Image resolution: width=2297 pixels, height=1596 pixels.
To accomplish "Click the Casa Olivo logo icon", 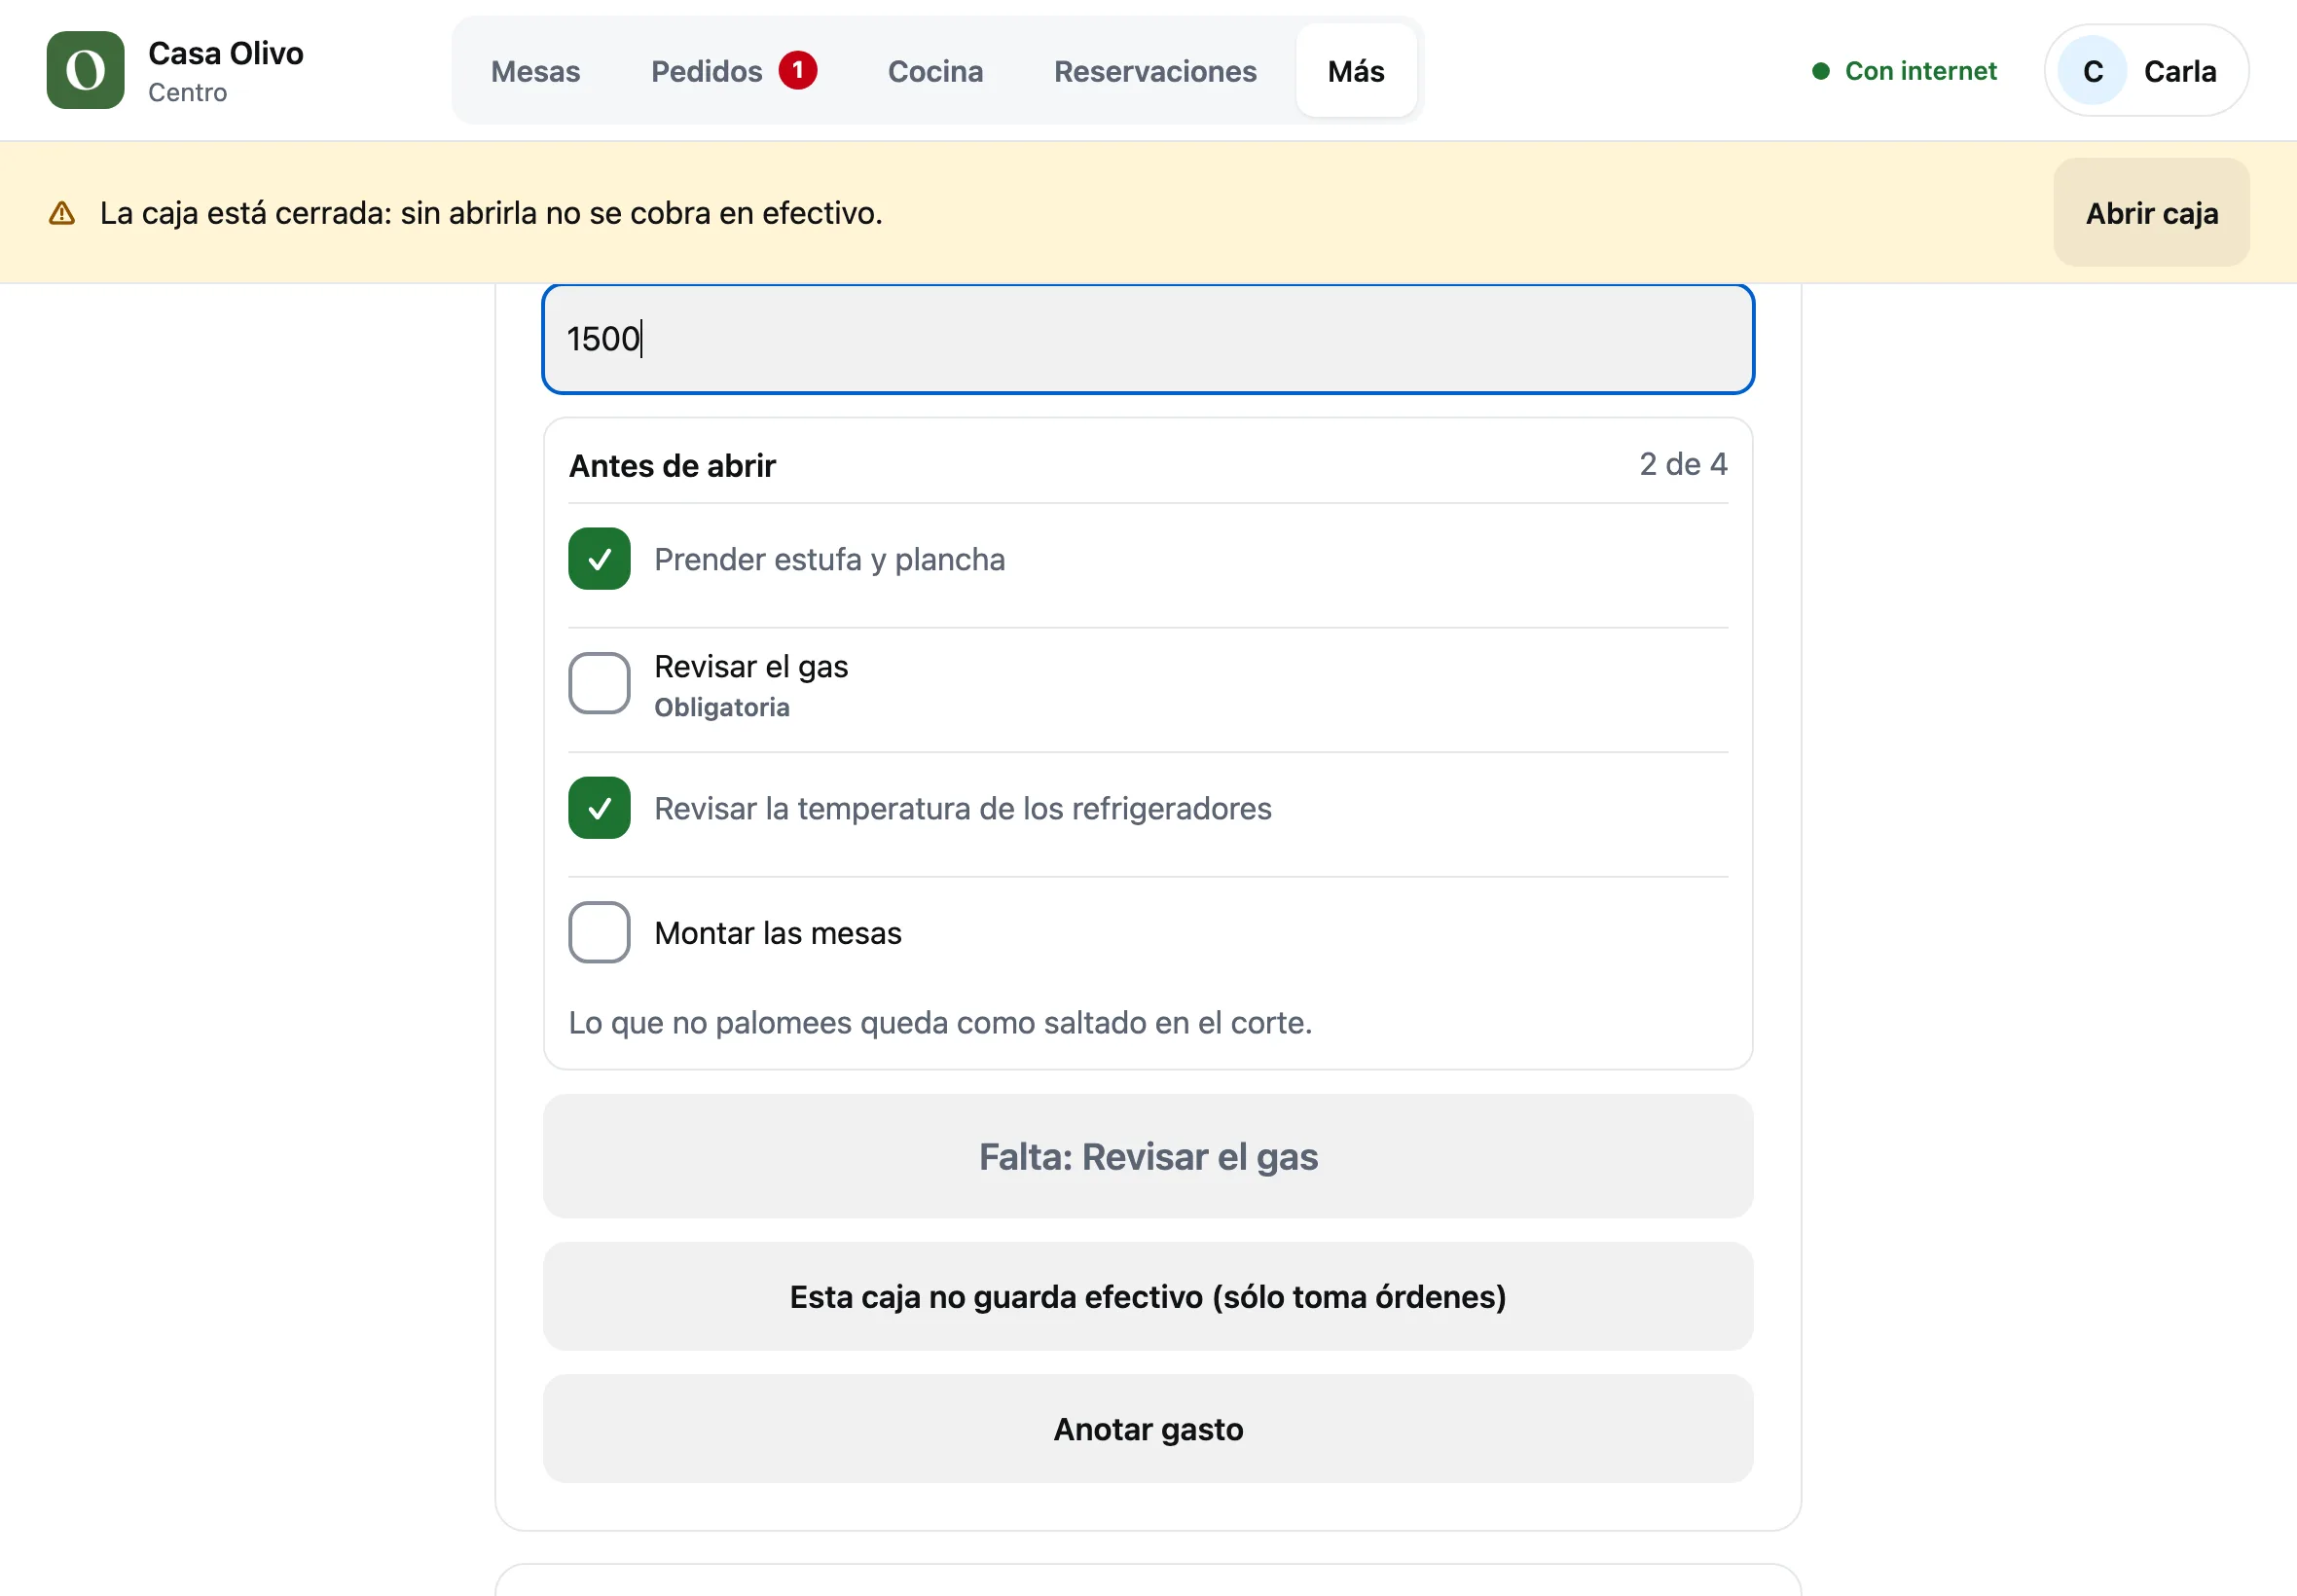I will pos(85,70).
